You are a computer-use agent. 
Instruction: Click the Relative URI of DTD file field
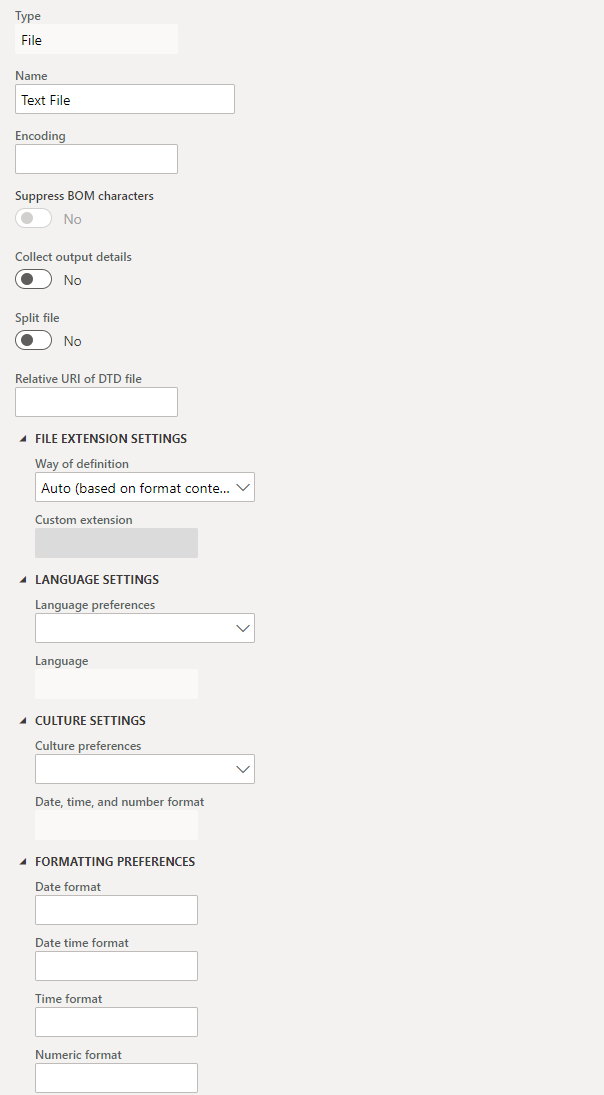(96, 401)
